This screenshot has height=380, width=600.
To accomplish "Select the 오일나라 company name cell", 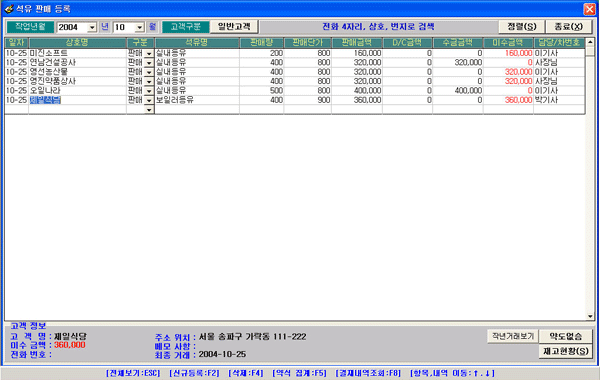I will tap(77, 91).
